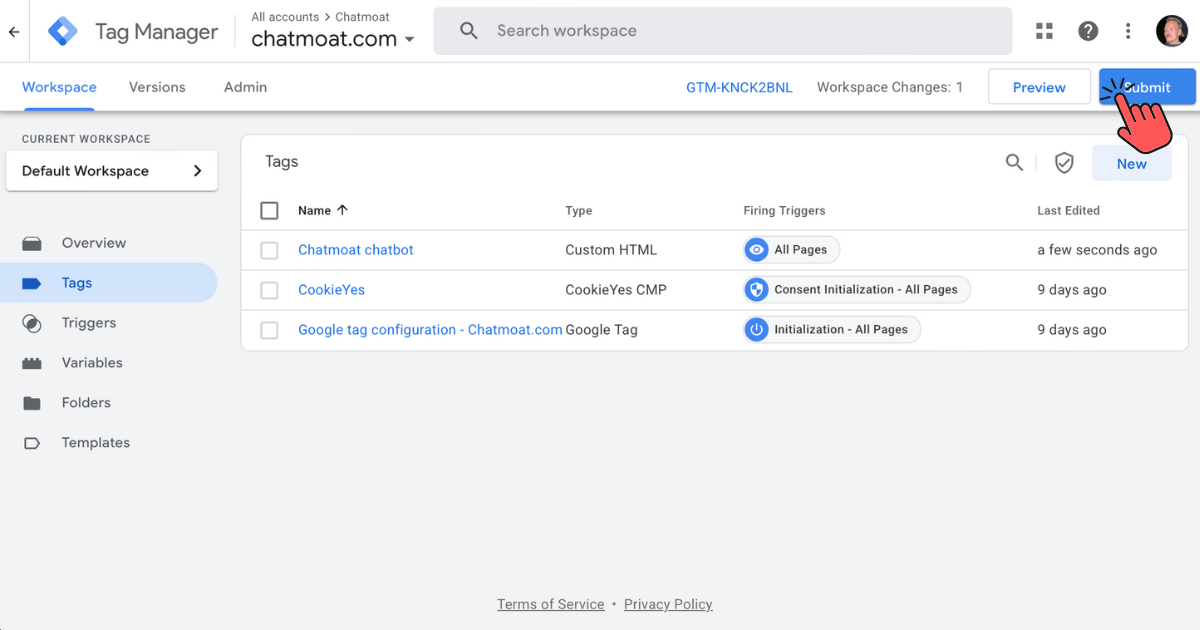
Task: Check the CookieYes row checkbox
Action: 269,290
